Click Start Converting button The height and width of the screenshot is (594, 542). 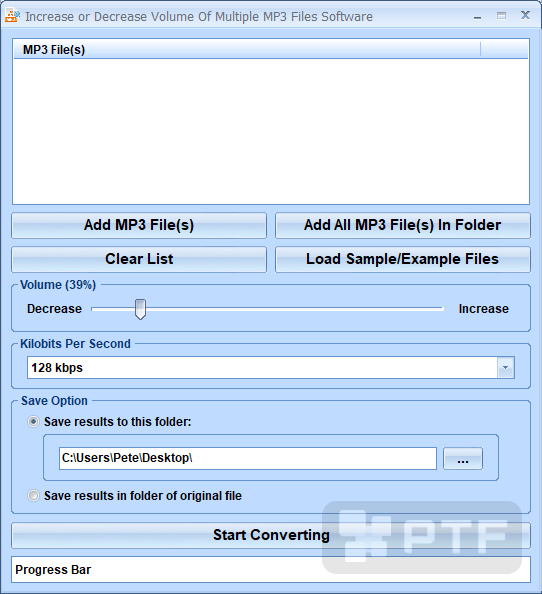(x=271, y=535)
